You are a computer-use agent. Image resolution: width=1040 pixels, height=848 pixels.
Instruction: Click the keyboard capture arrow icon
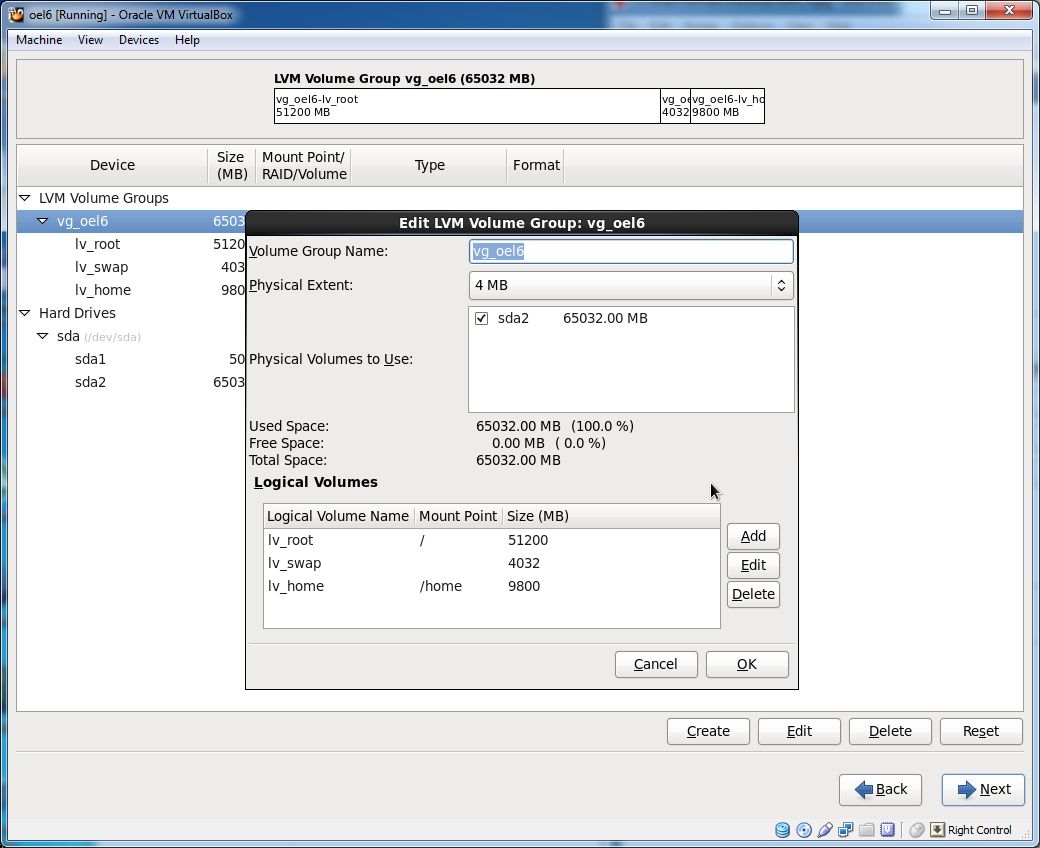pos(937,829)
